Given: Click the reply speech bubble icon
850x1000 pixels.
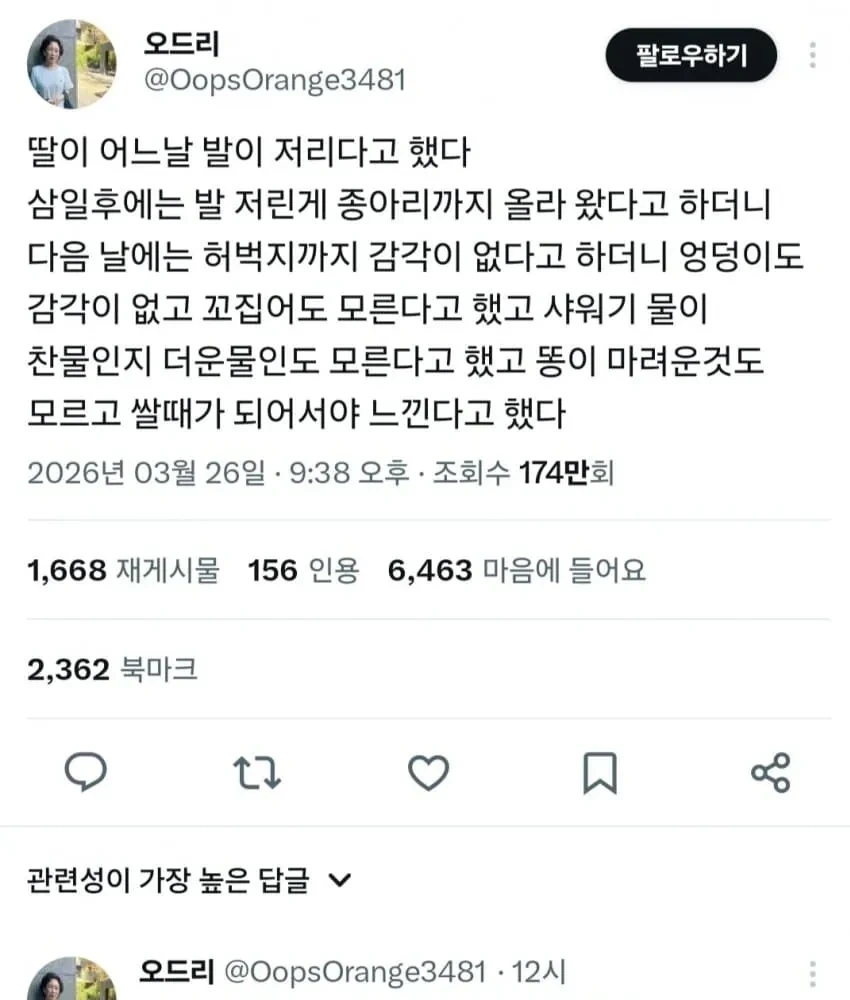Looking at the screenshot, I should 86,772.
